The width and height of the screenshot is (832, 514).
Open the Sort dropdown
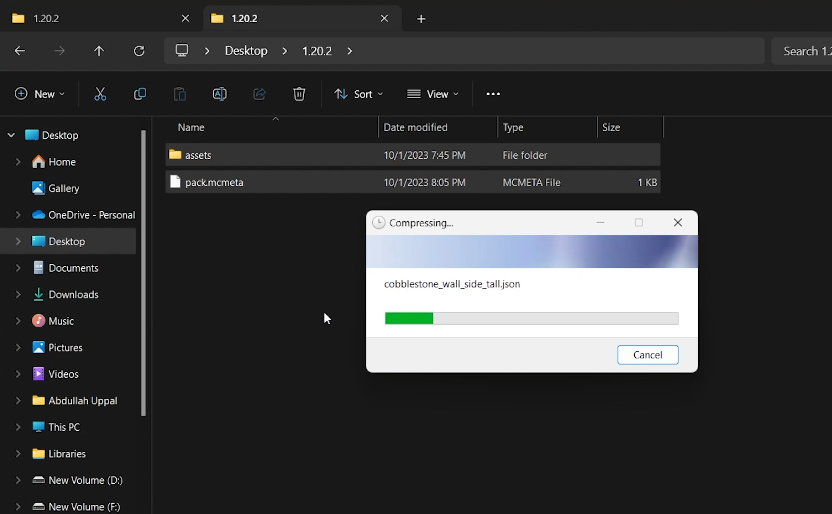click(359, 94)
